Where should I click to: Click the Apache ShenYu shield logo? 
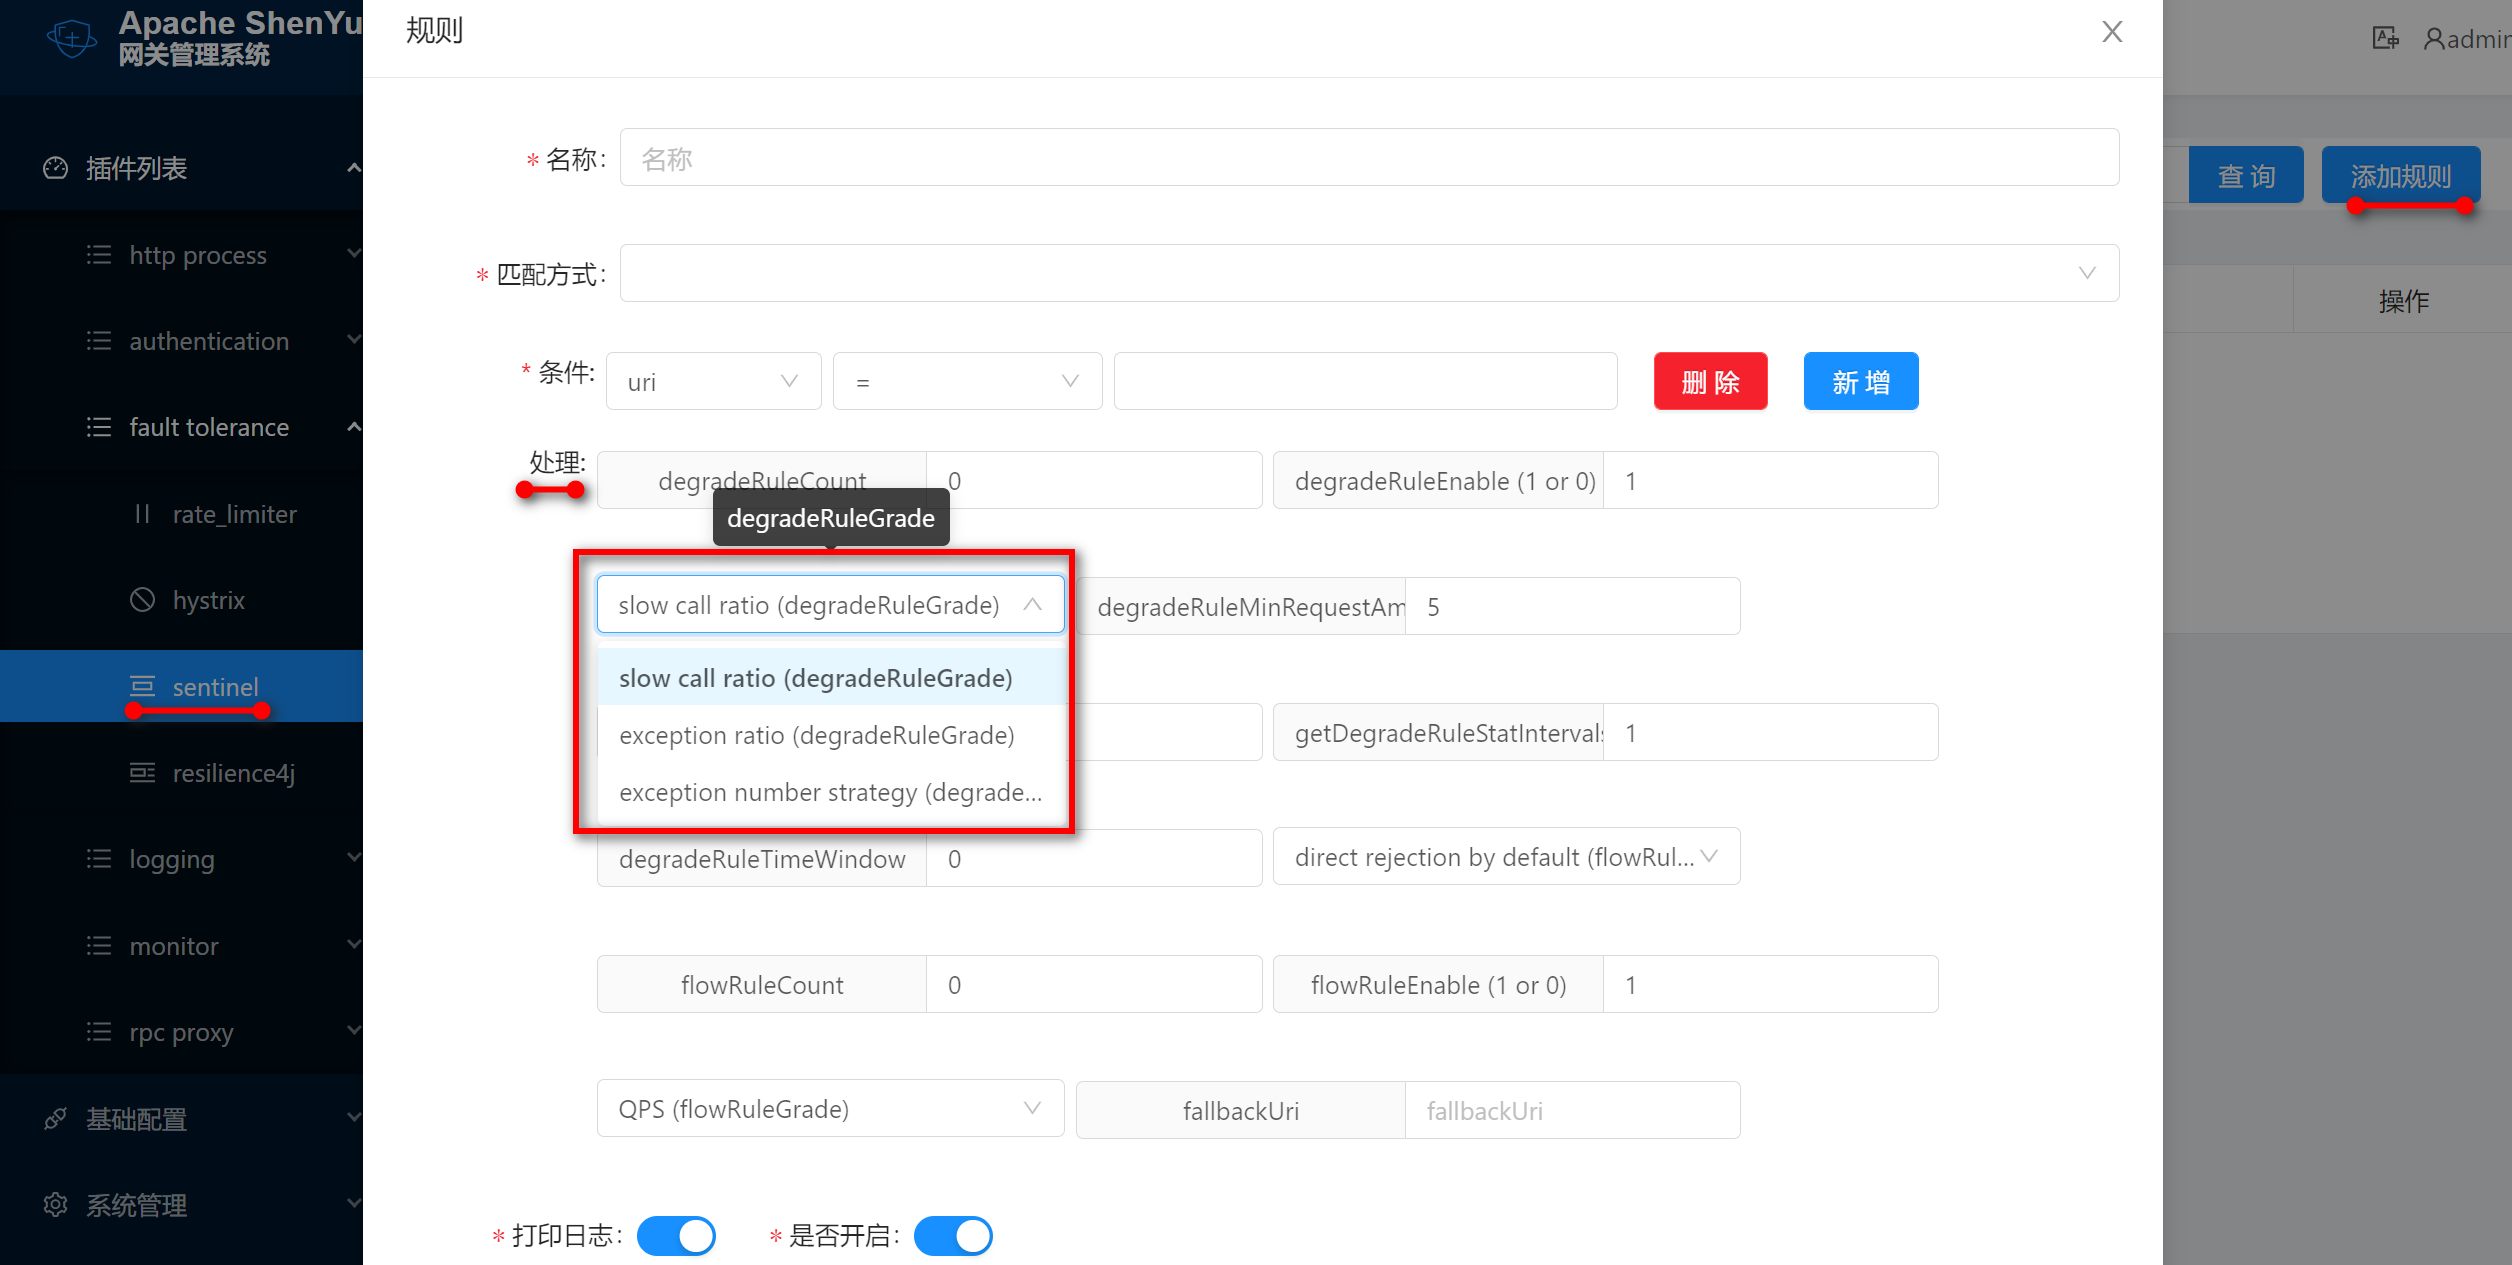coord(72,38)
